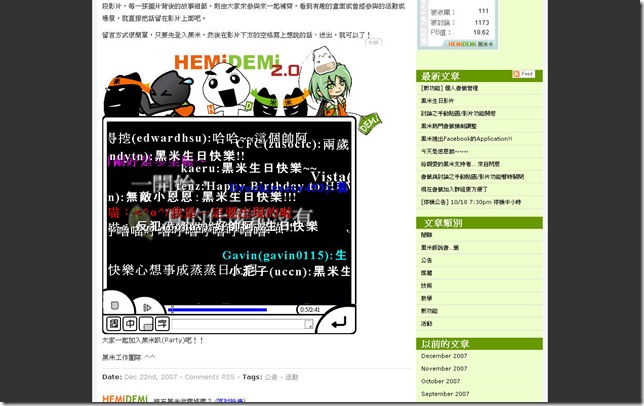644x406 pixels.
Task: Click the HEMiDEMi 2.0 logo above the video
Action: [237, 64]
